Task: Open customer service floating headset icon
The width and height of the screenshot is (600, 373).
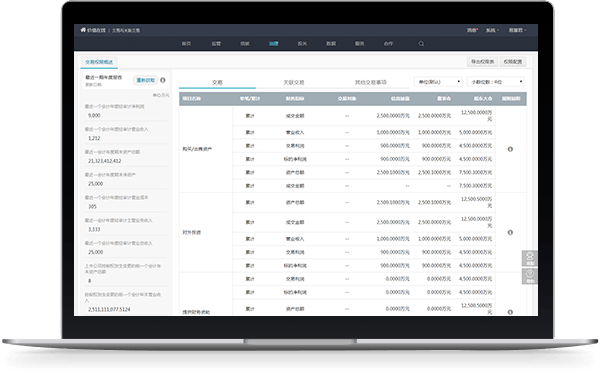Action: [x=530, y=258]
